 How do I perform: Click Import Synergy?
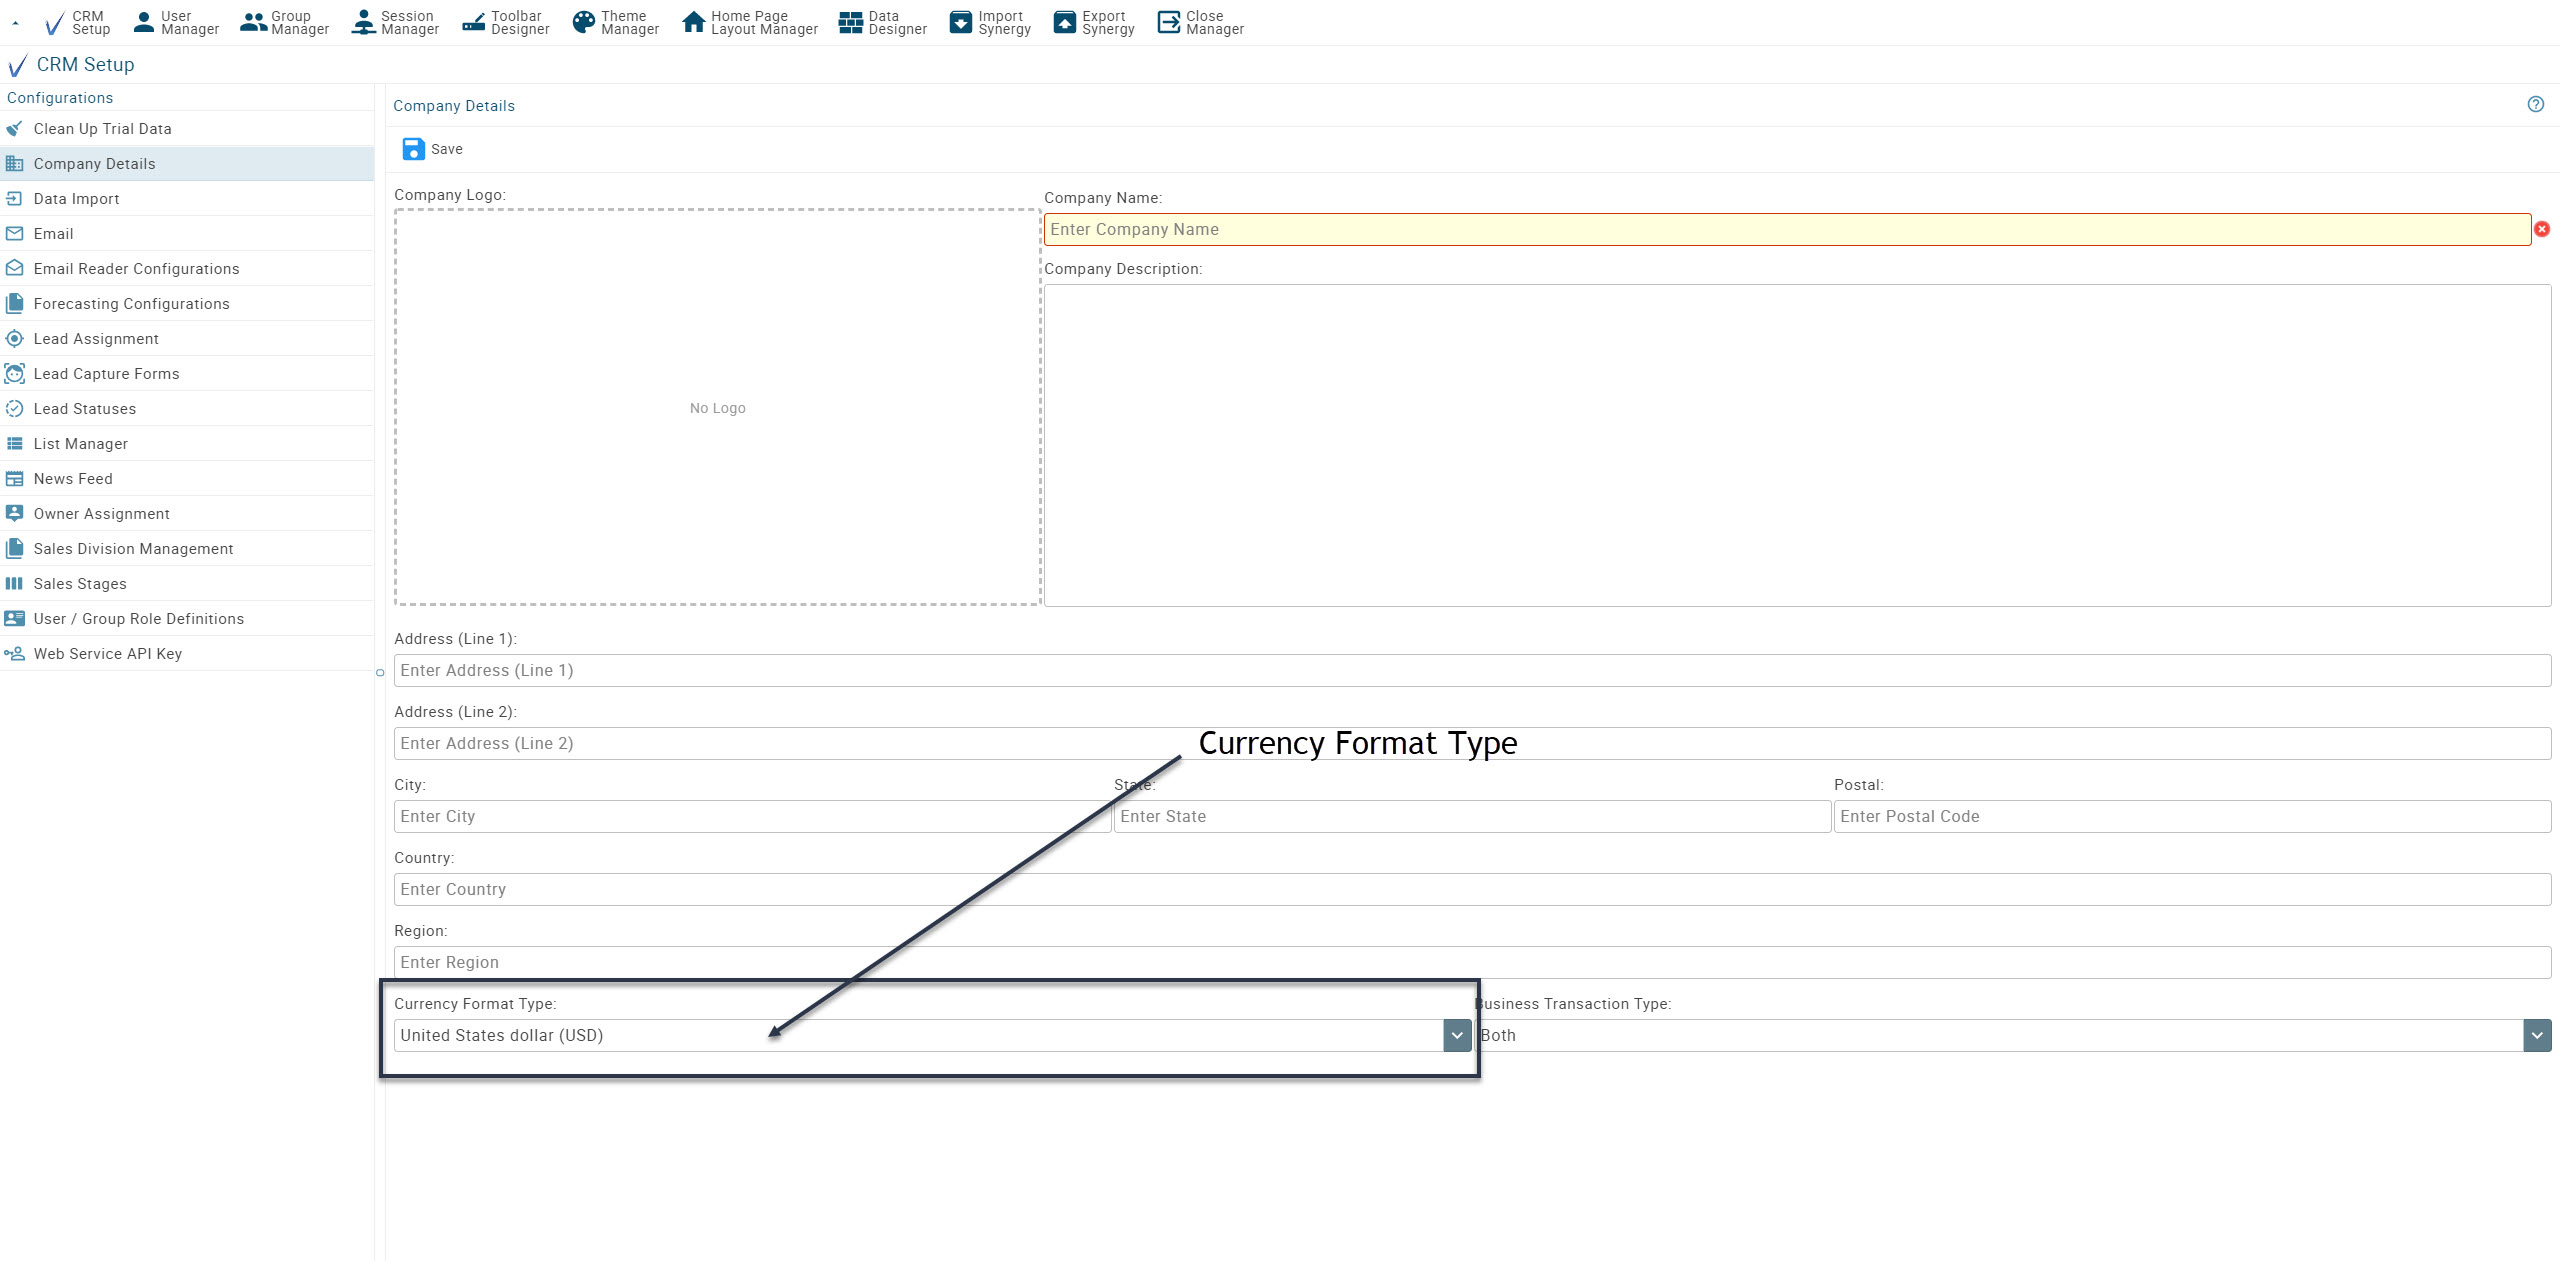tap(989, 22)
